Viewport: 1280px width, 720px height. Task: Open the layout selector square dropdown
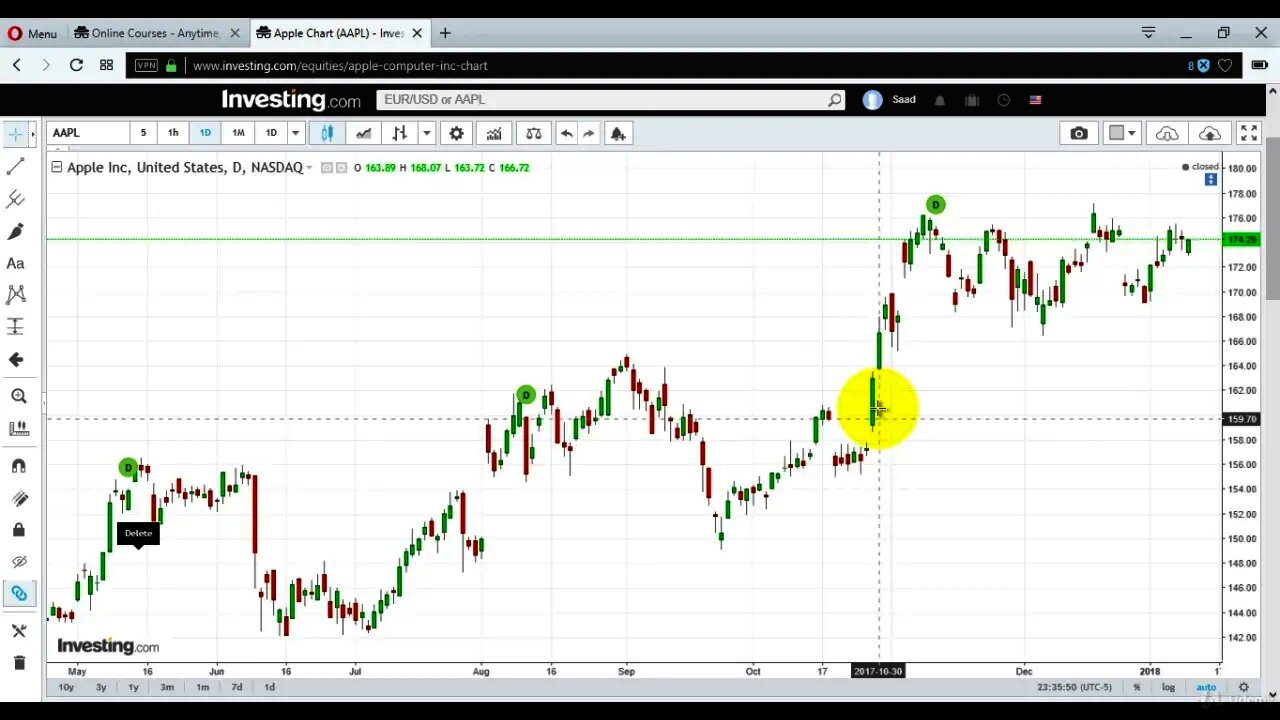click(x=1123, y=133)
